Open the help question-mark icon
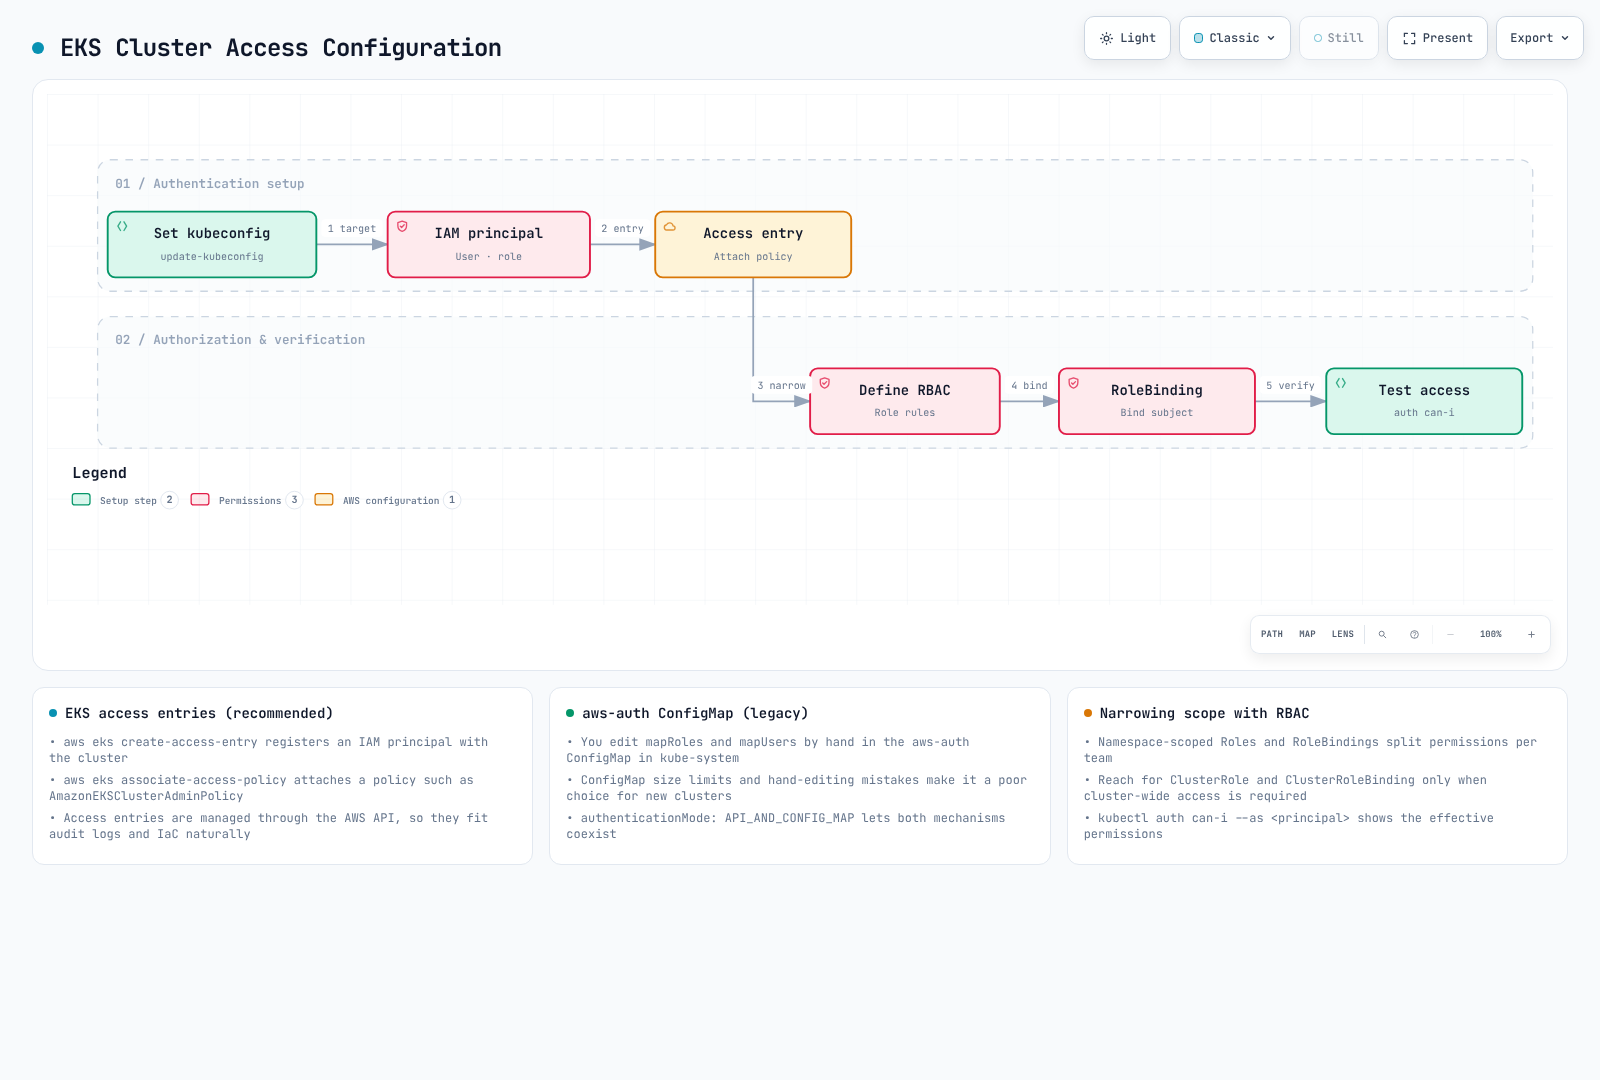Viewport: 1600px width, 1080px height. [x=1414, y=634]
